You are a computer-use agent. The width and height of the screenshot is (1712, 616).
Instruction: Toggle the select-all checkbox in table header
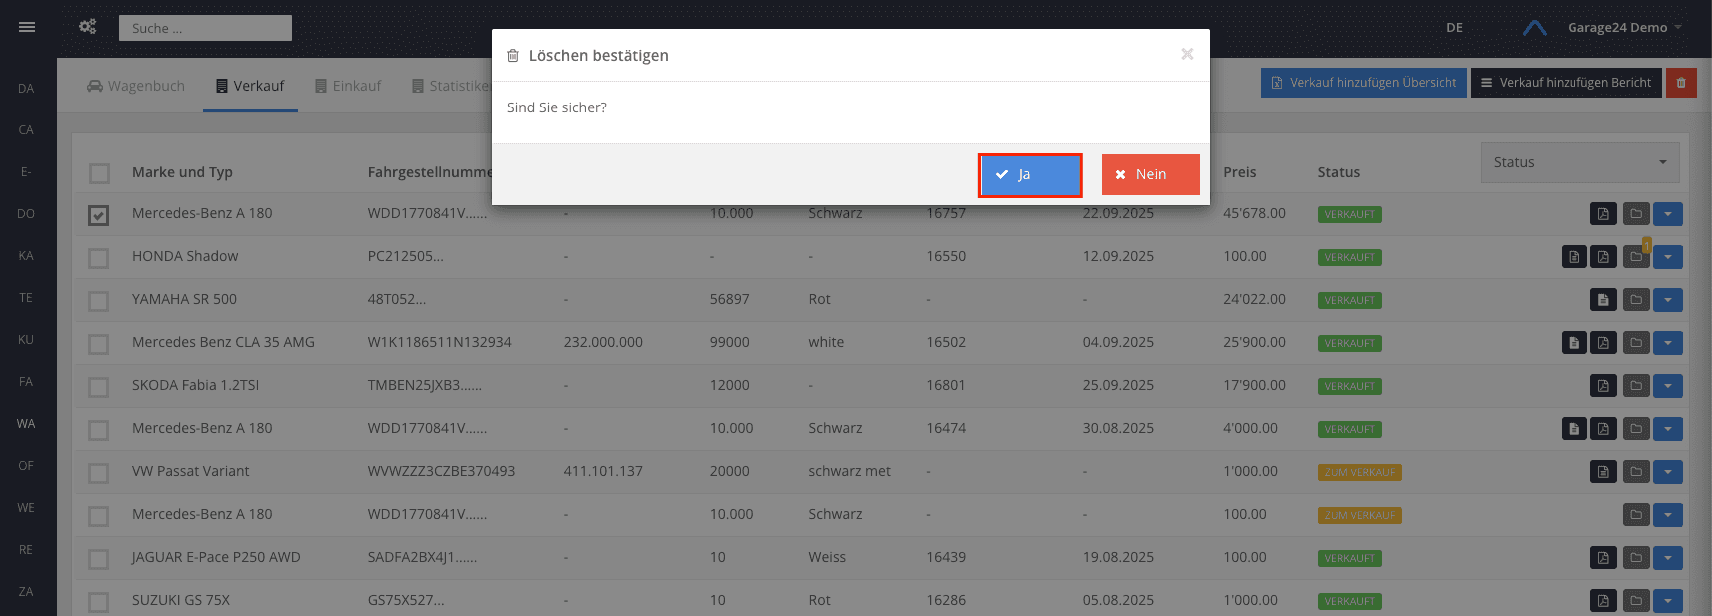99,173
